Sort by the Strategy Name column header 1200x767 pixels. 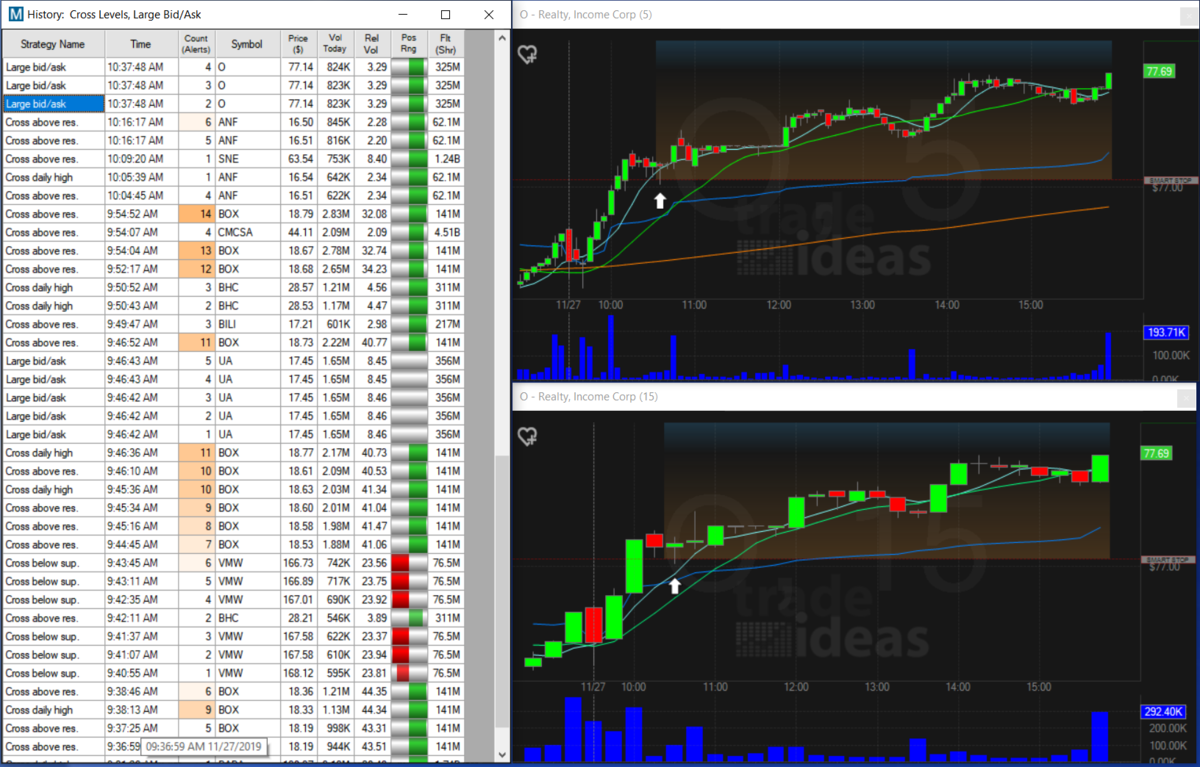[52, 44]
